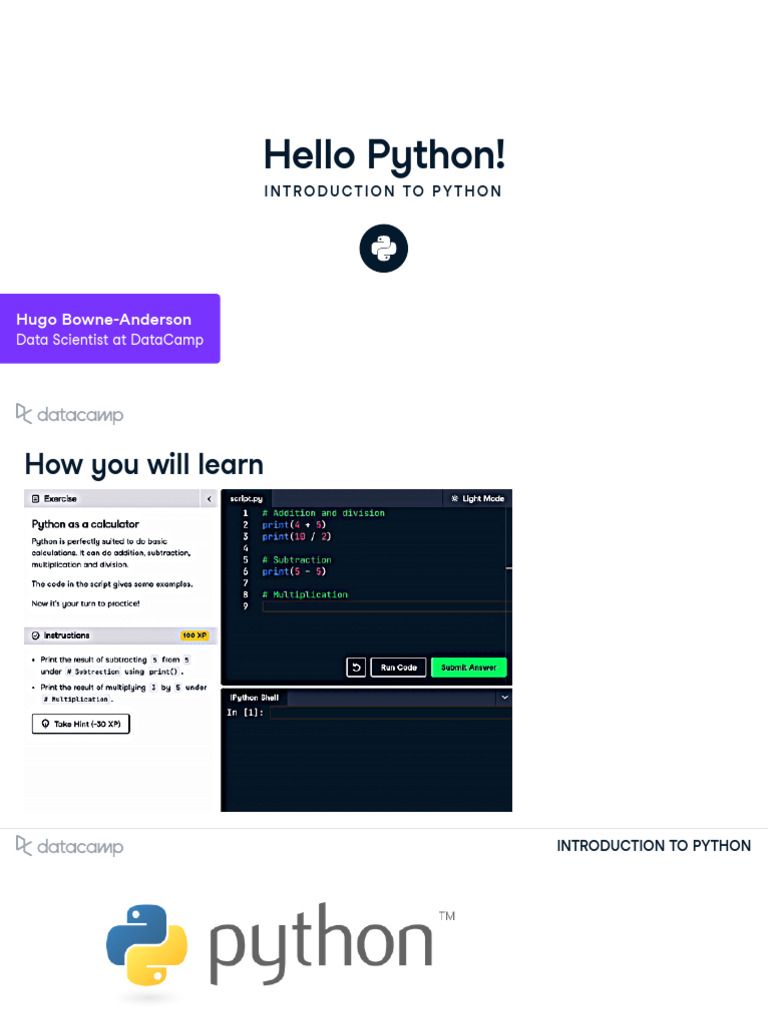Click the datacamp logo above How you will learn

(69, 414)
